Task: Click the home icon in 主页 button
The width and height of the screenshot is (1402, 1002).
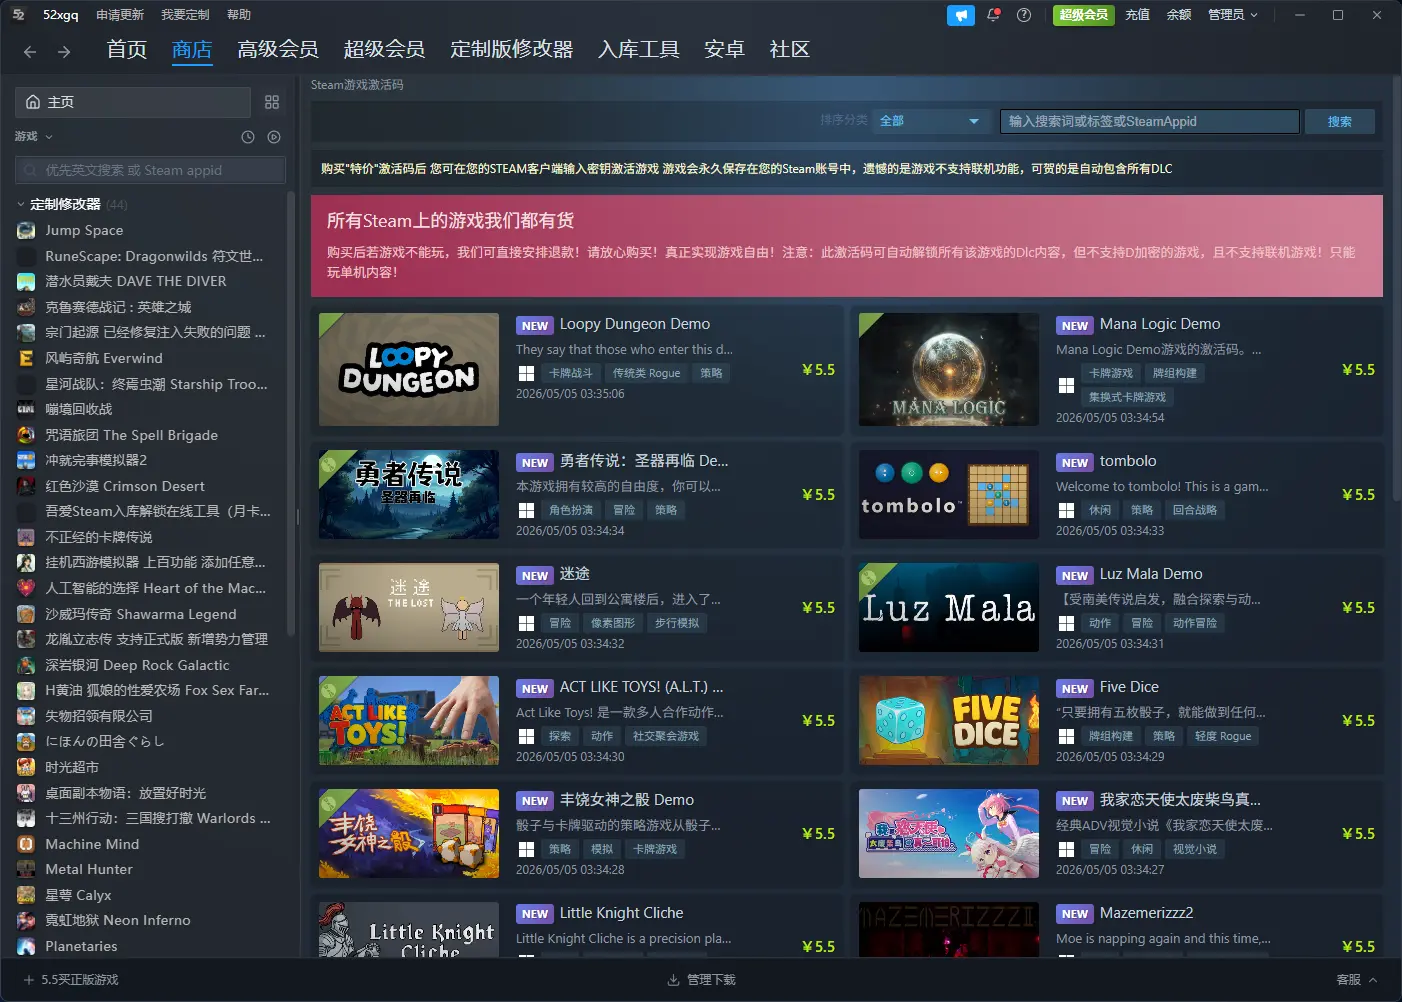Action: [33, 102]
